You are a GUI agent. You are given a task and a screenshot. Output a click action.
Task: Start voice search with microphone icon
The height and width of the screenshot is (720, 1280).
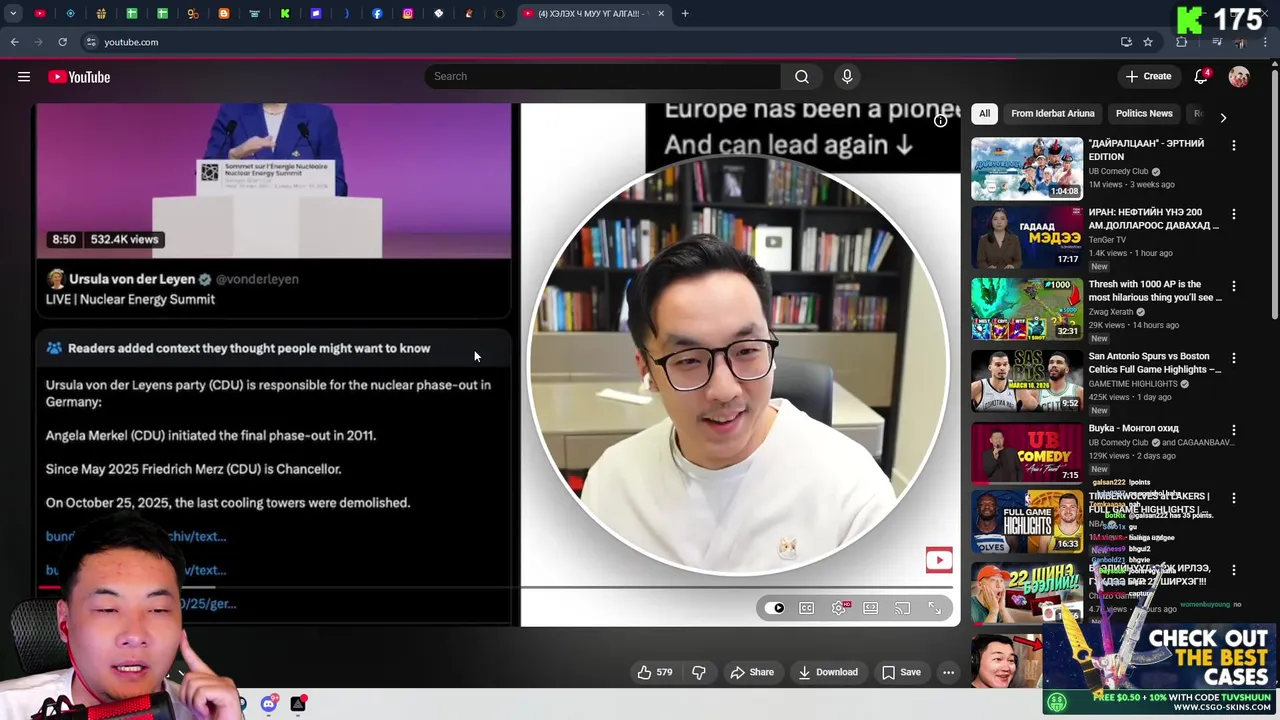point(847,76)
